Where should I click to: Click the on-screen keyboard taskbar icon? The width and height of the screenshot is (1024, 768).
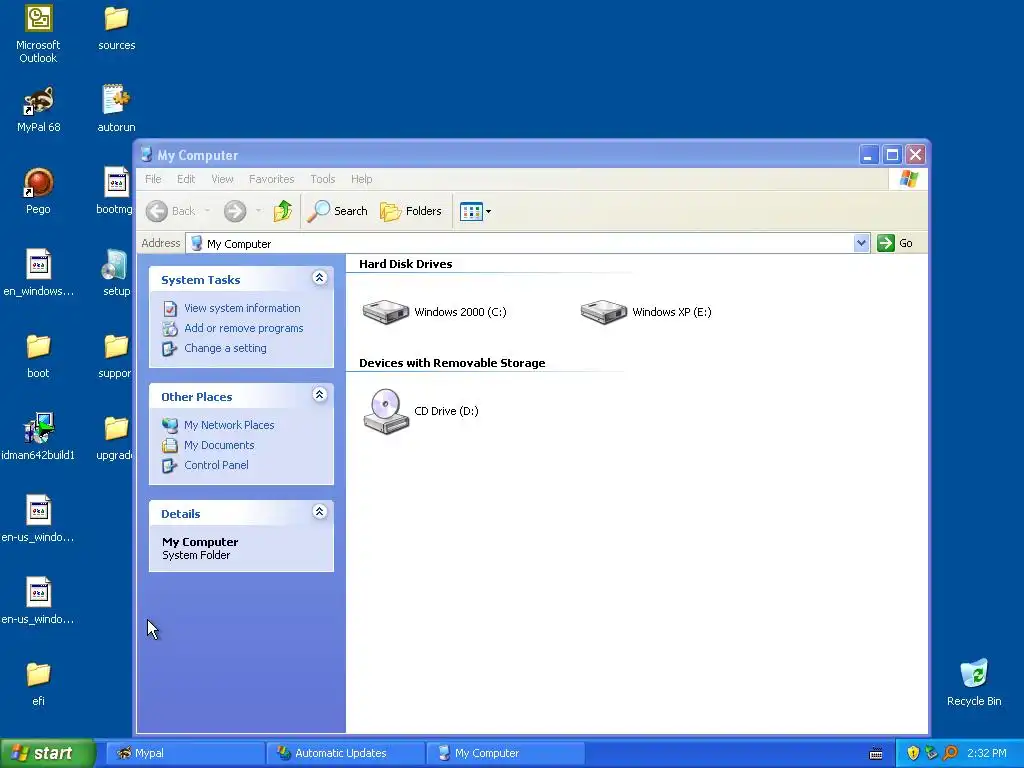point(876,754)
